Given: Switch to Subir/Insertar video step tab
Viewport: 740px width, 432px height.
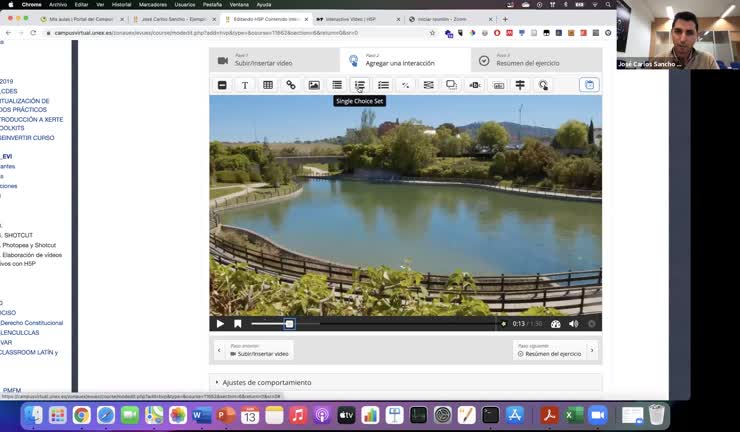Looking at the screenshot, I should point(274,60).
